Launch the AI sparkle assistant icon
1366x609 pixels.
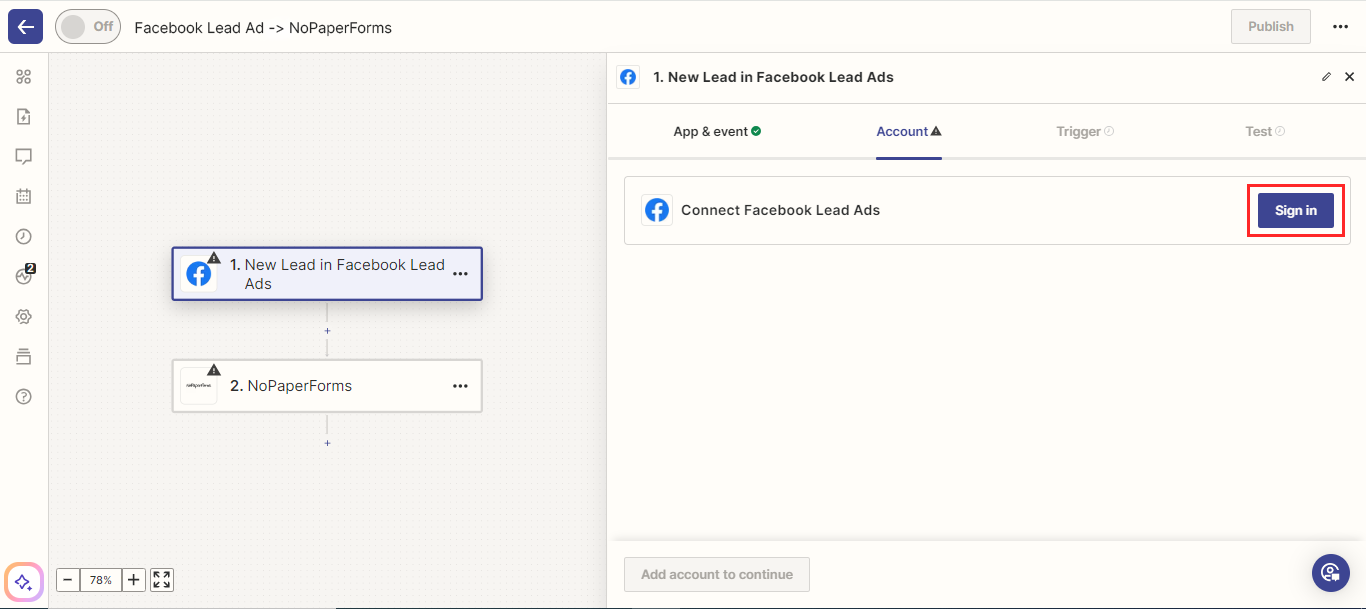click(x=24, y=582)
